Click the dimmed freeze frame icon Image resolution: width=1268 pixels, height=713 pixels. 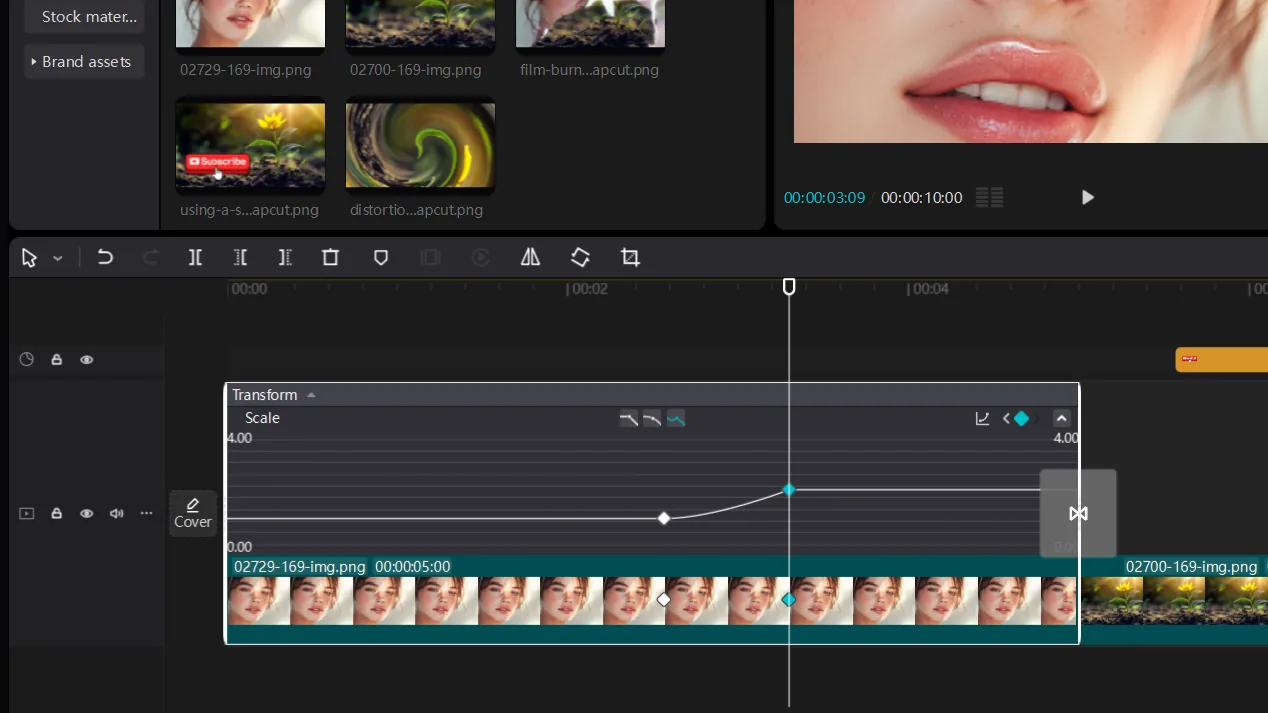tap(430, 257)
